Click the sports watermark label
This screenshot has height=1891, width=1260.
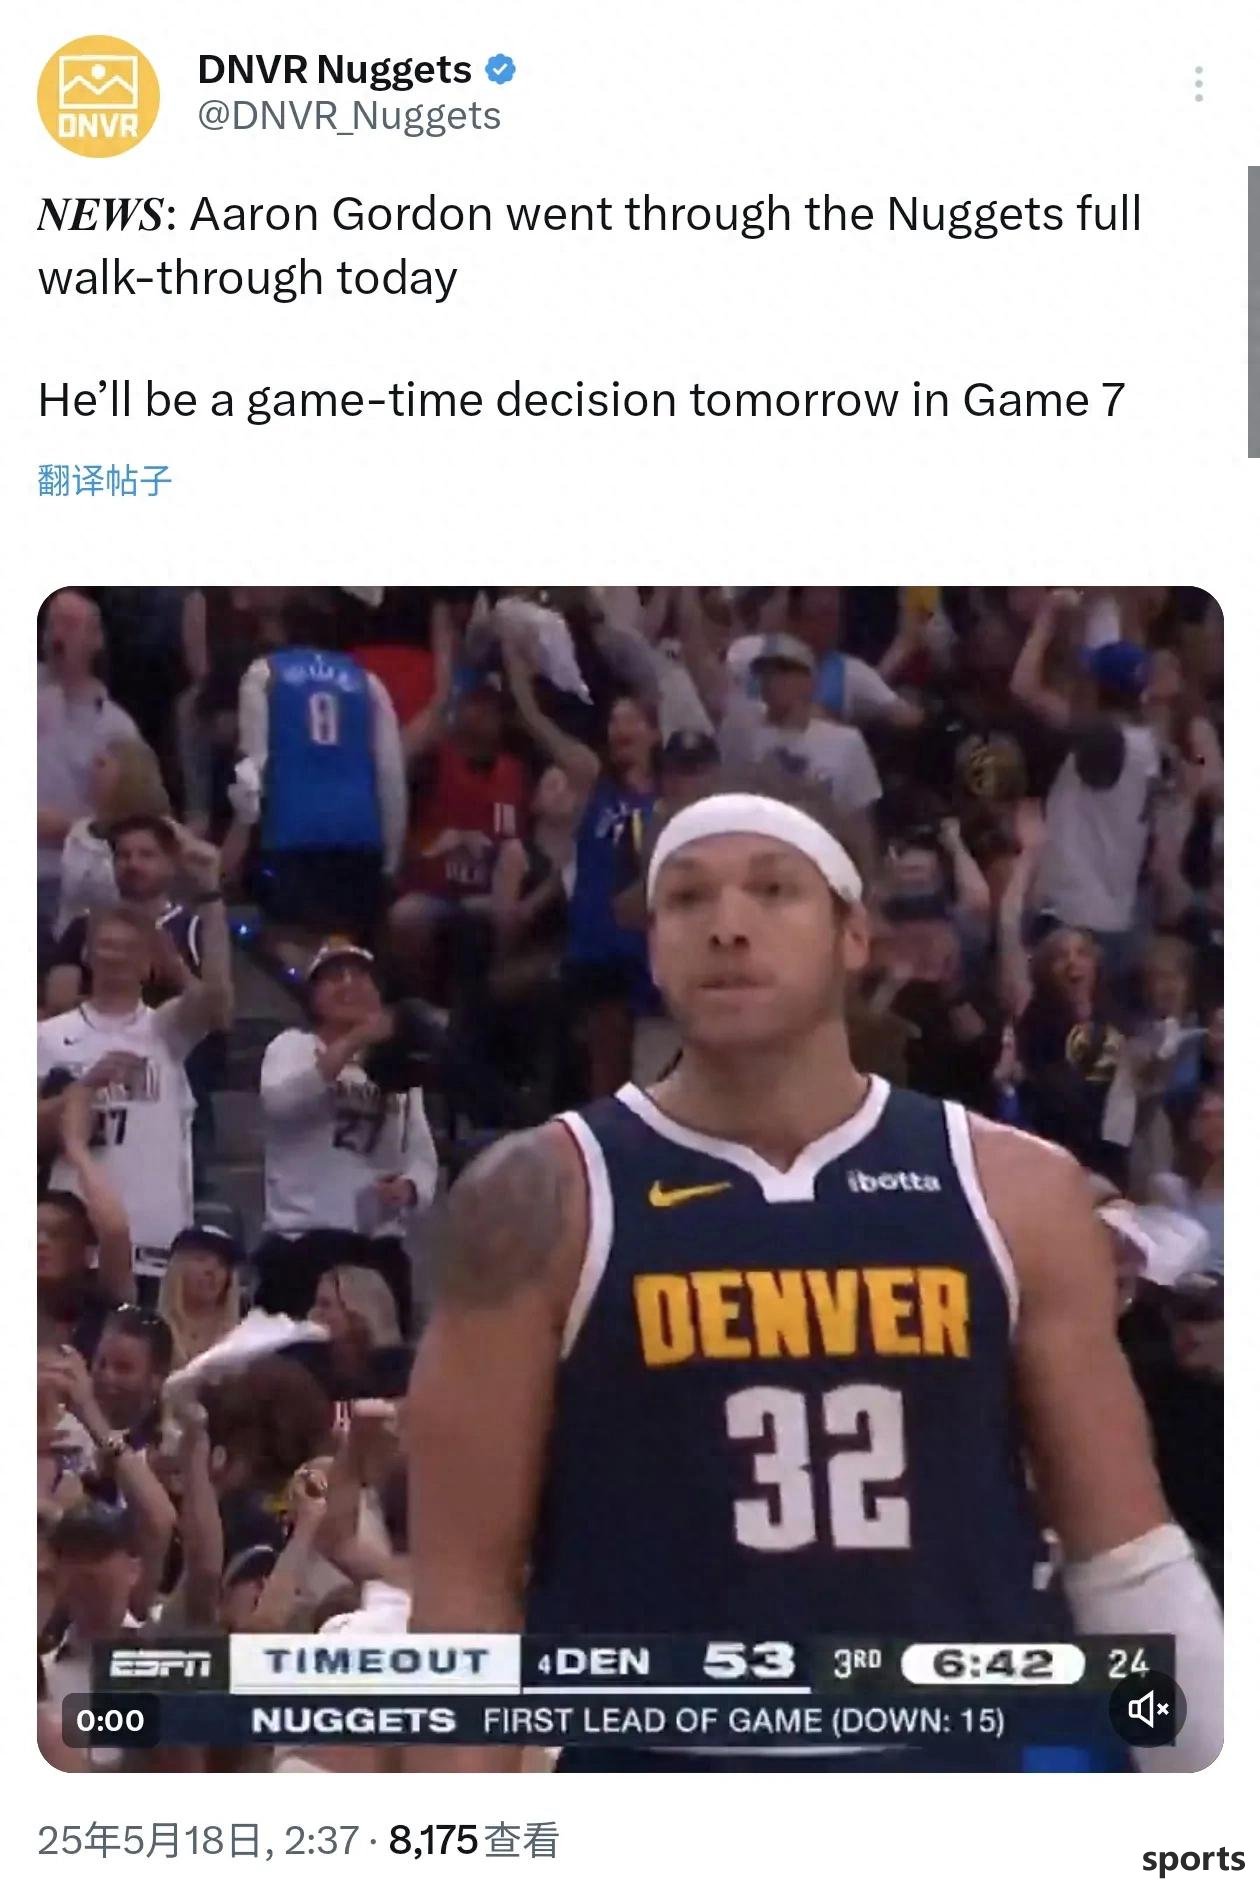1193,1860
